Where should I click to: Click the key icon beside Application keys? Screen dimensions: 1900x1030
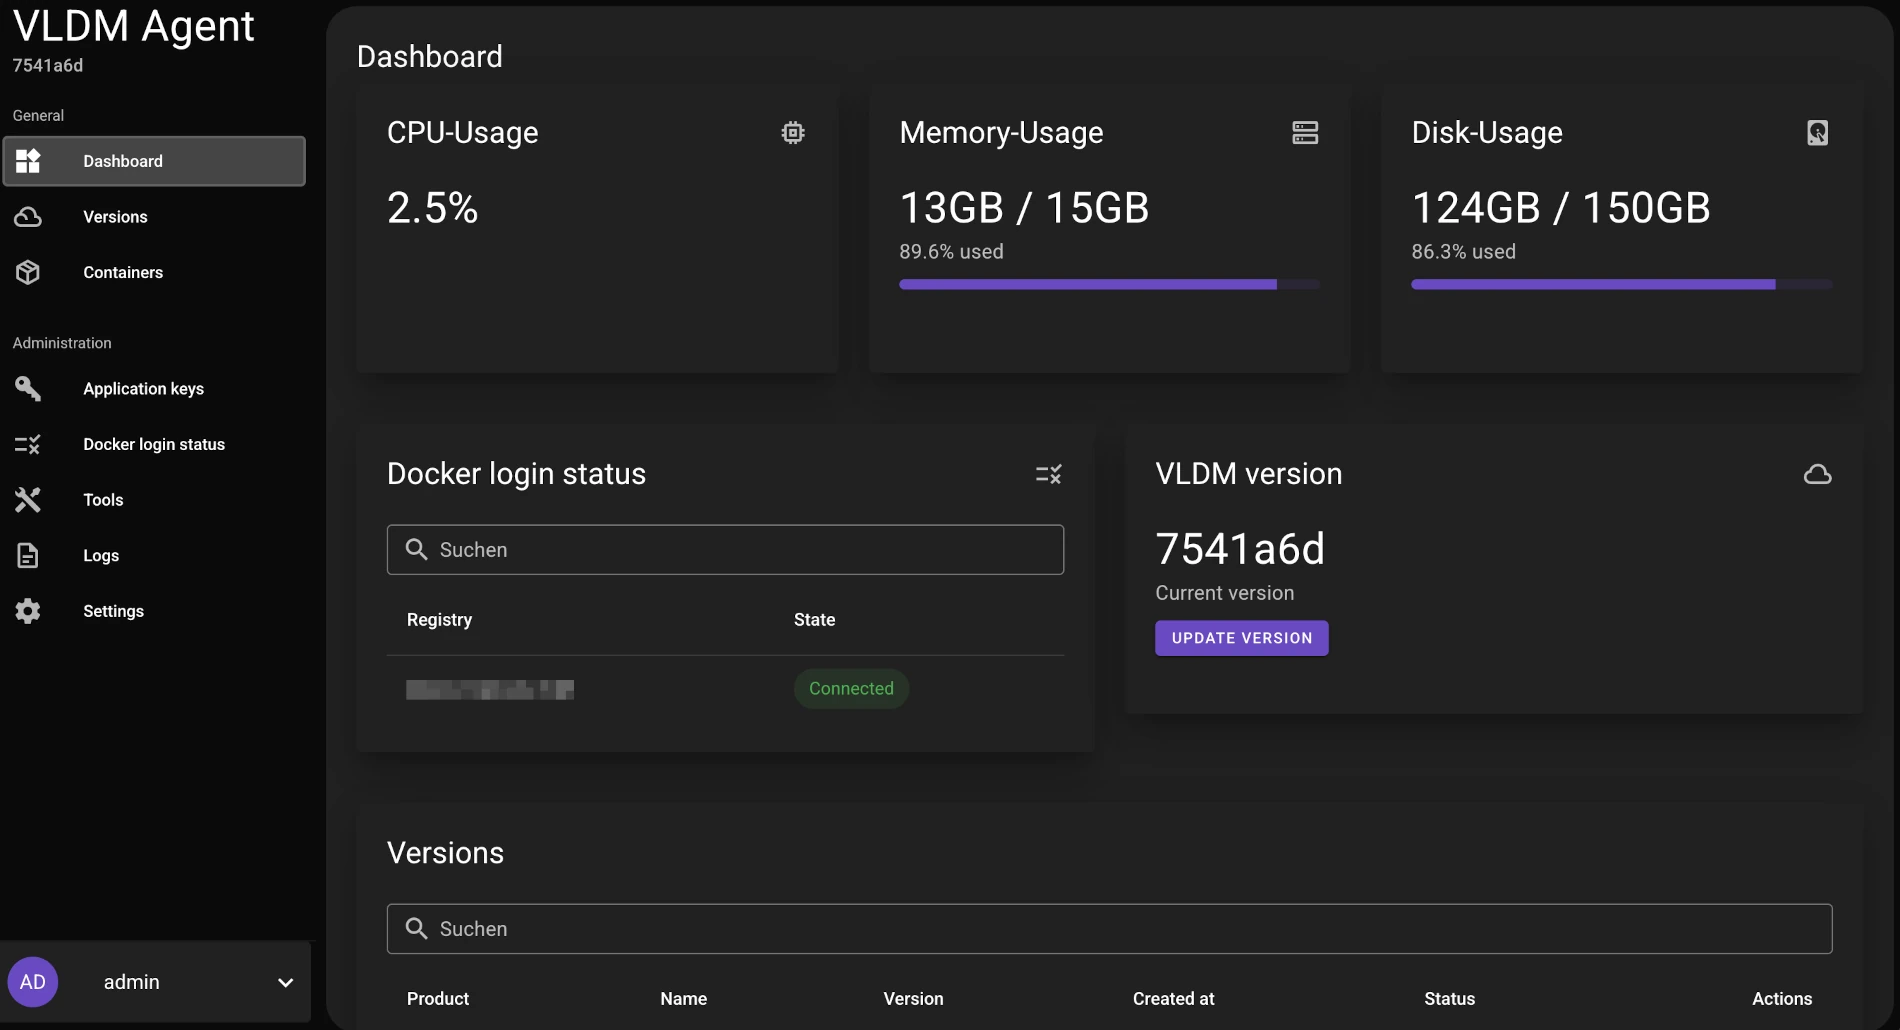pyautogui.click(x=28, y=389)
